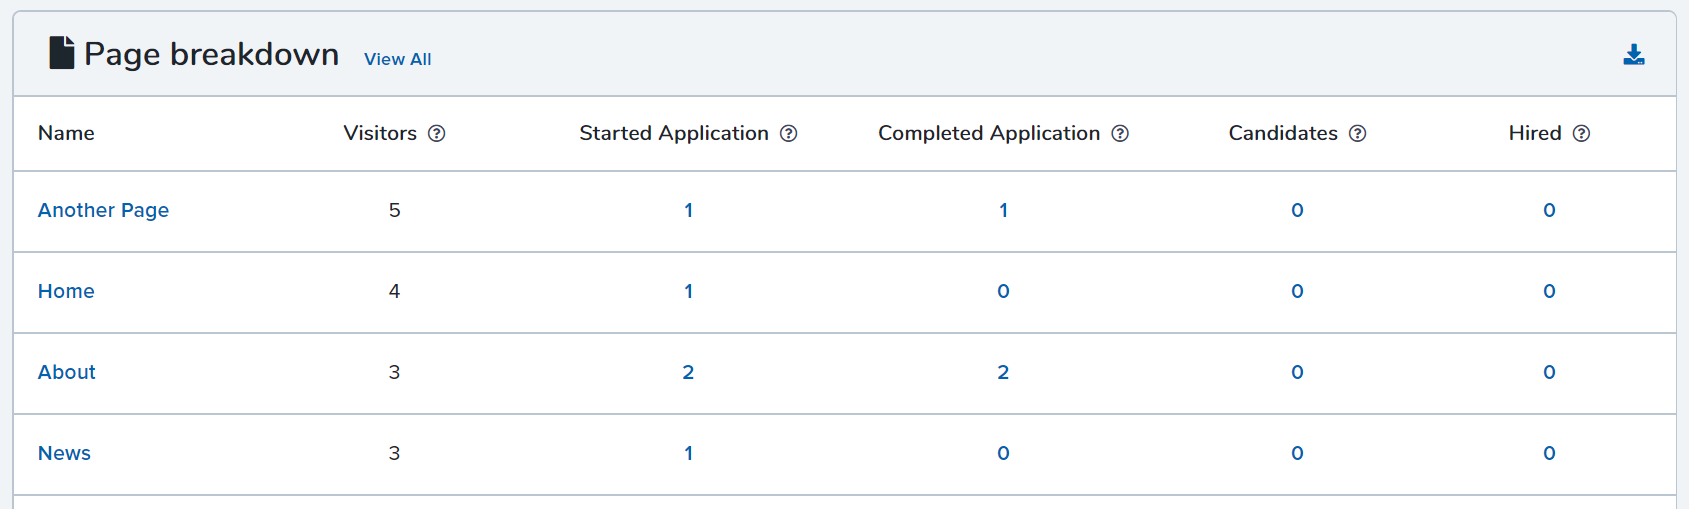Open the News page link
Image resolution: width=1689 pixels, height=509 pixels.
click(x=64, y=453)
